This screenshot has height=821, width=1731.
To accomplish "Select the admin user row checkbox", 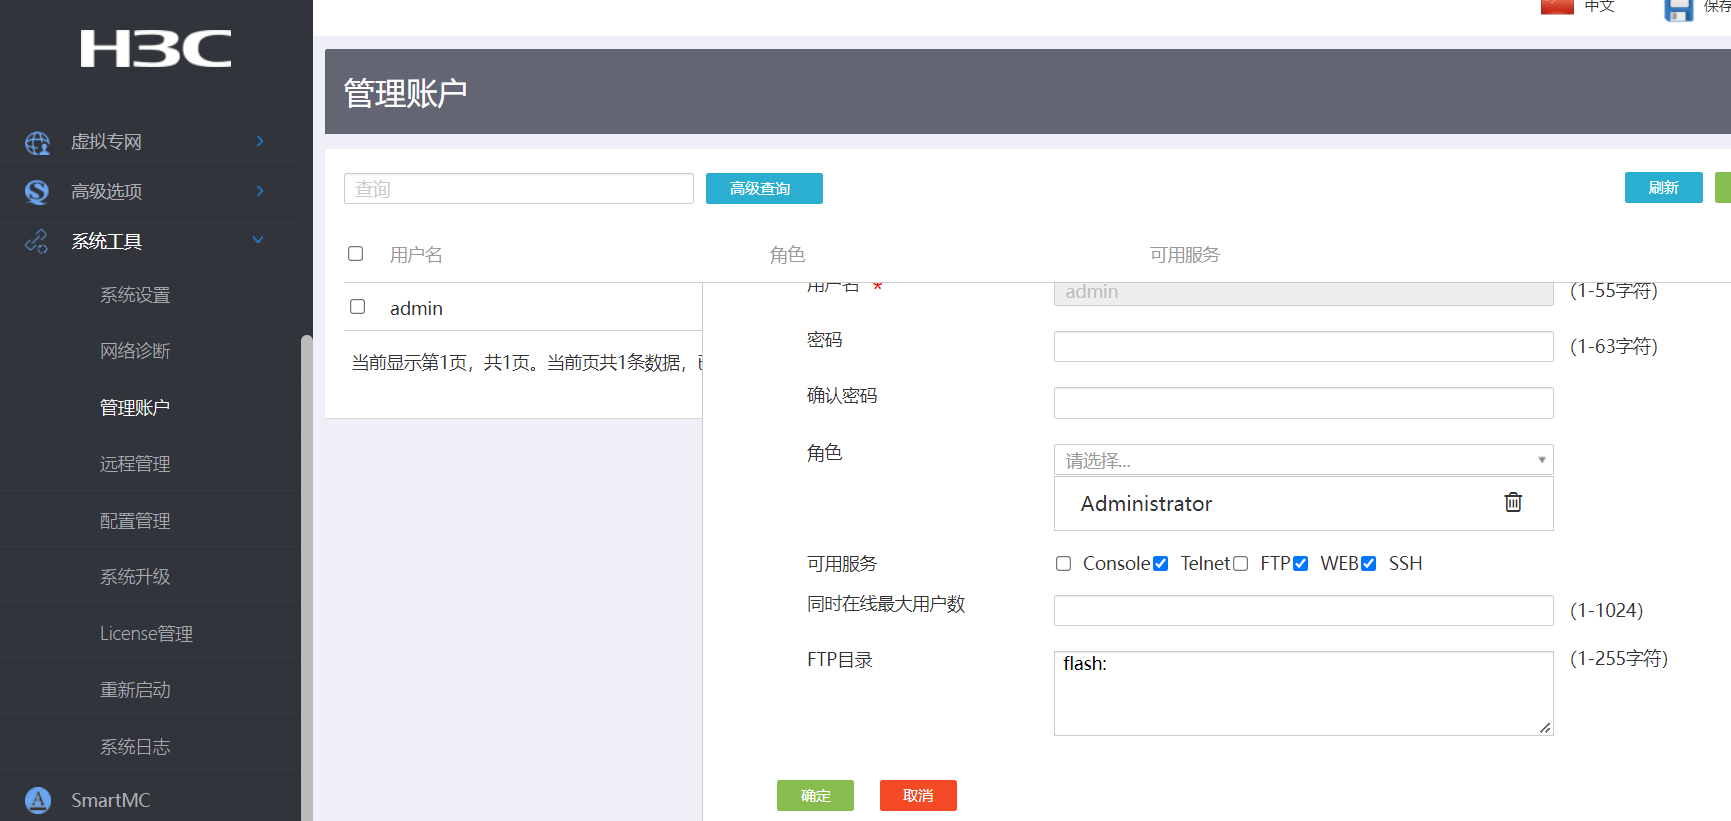I will coord(357,307).
